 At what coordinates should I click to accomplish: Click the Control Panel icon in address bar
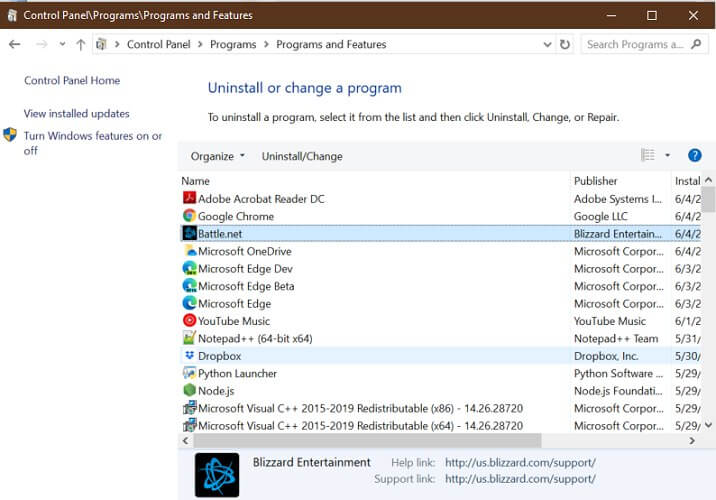101,44
